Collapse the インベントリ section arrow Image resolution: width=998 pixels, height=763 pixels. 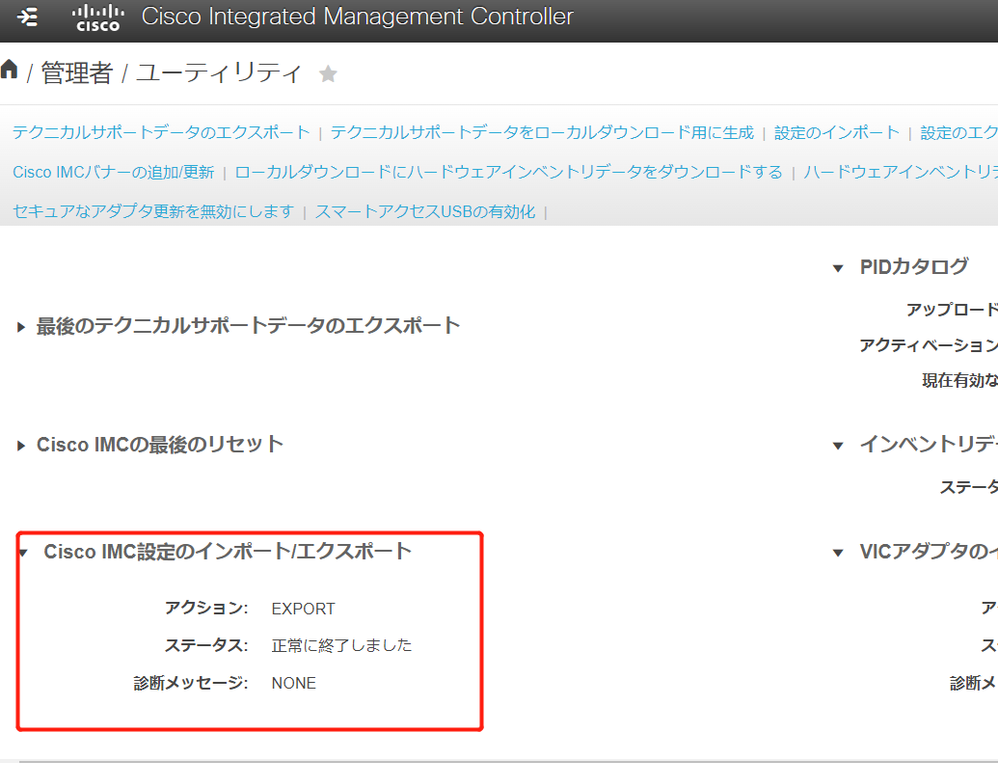[x=838, y=445]
